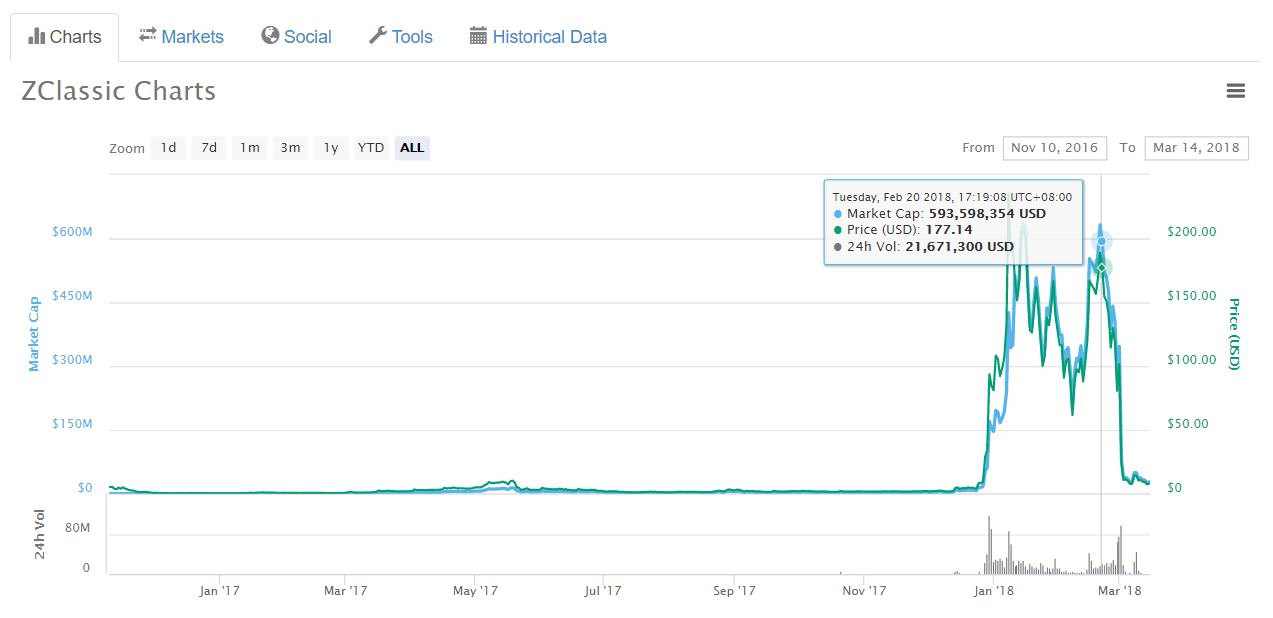The width and height of the screenshot is (1273, 618).
Task: Click the 80M volume axis label
Action: (x=78, y=528)
